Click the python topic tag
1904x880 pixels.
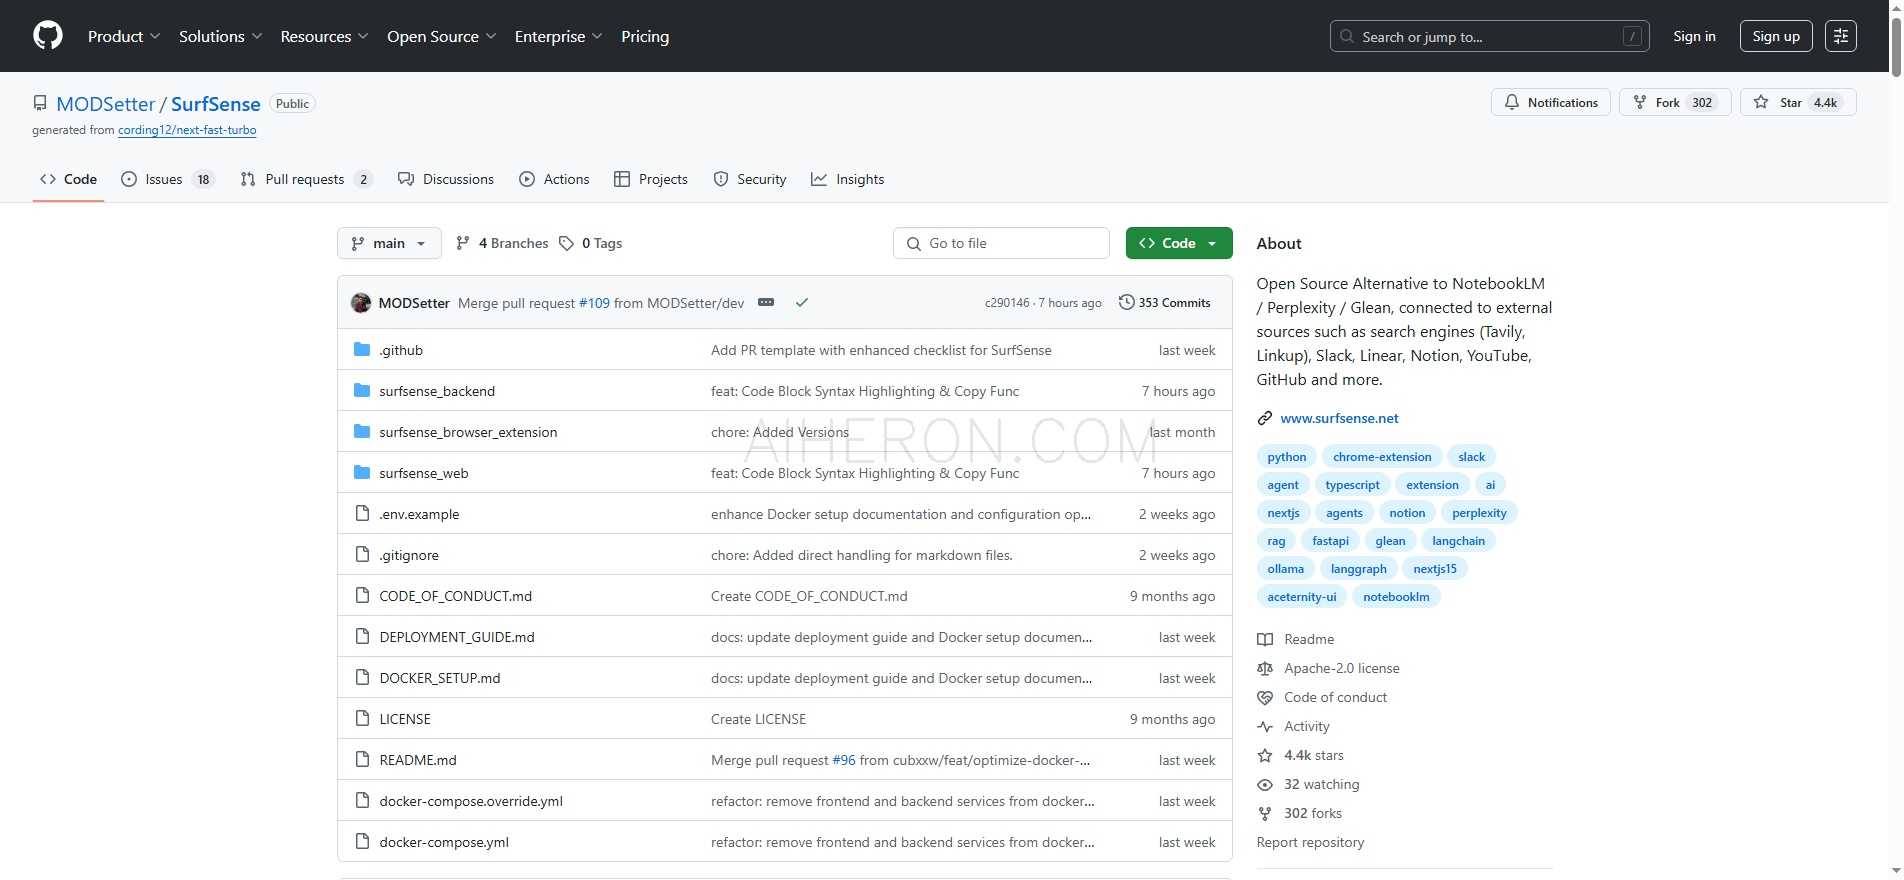[x=1286, y=457]
